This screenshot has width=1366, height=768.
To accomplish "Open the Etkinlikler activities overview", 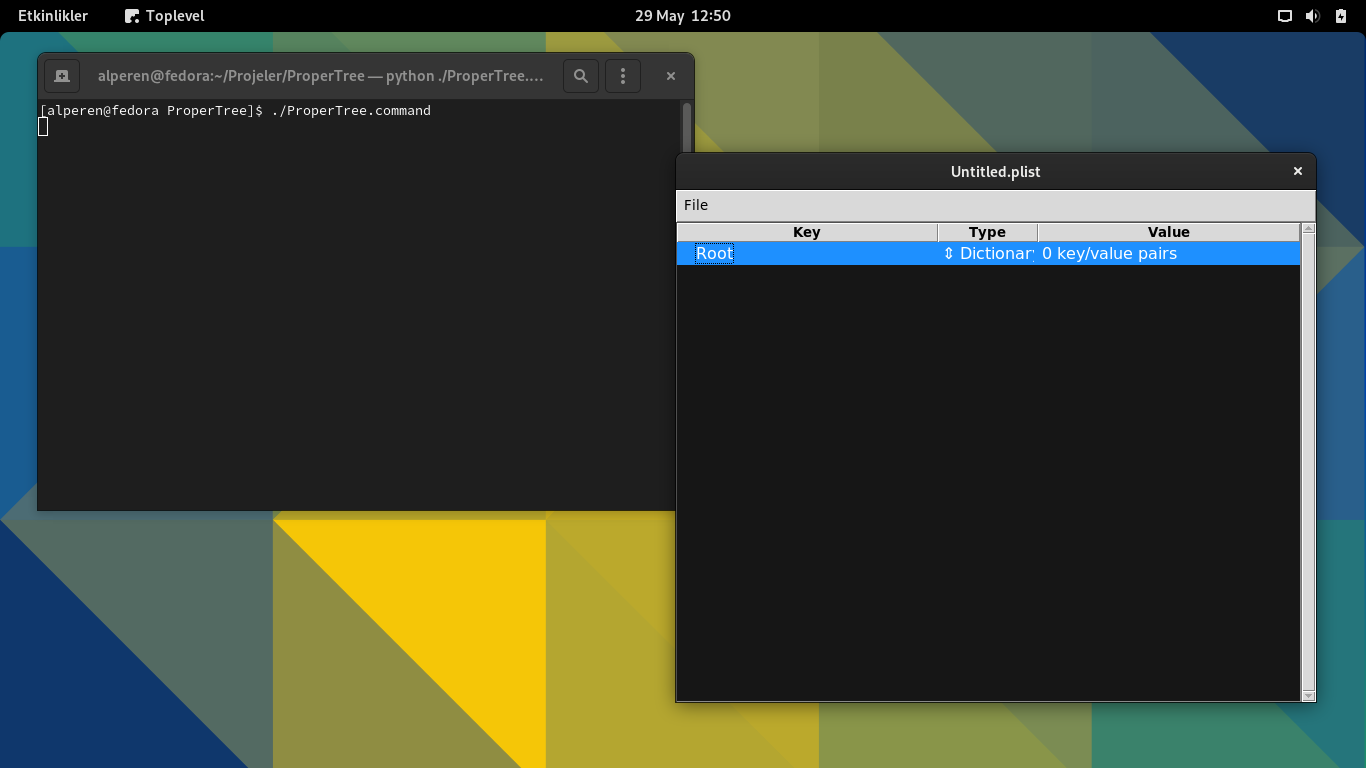I will [53, 16].
